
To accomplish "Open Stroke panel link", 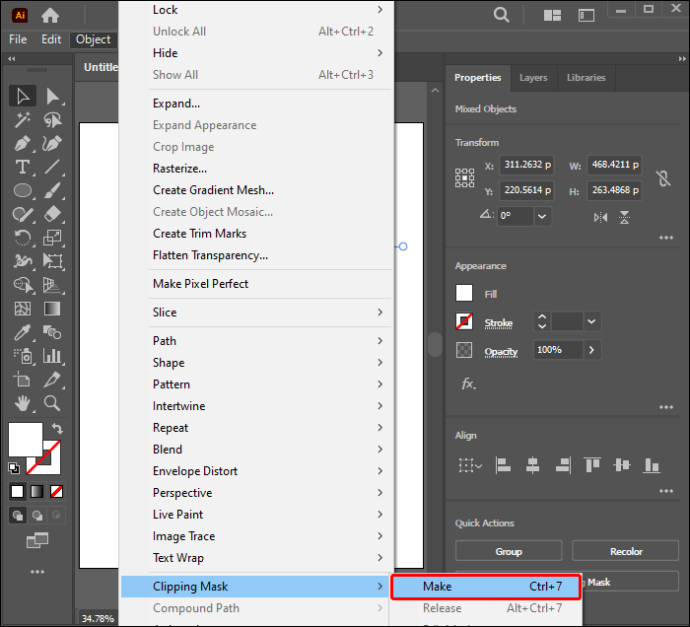I will pos(498,323).
